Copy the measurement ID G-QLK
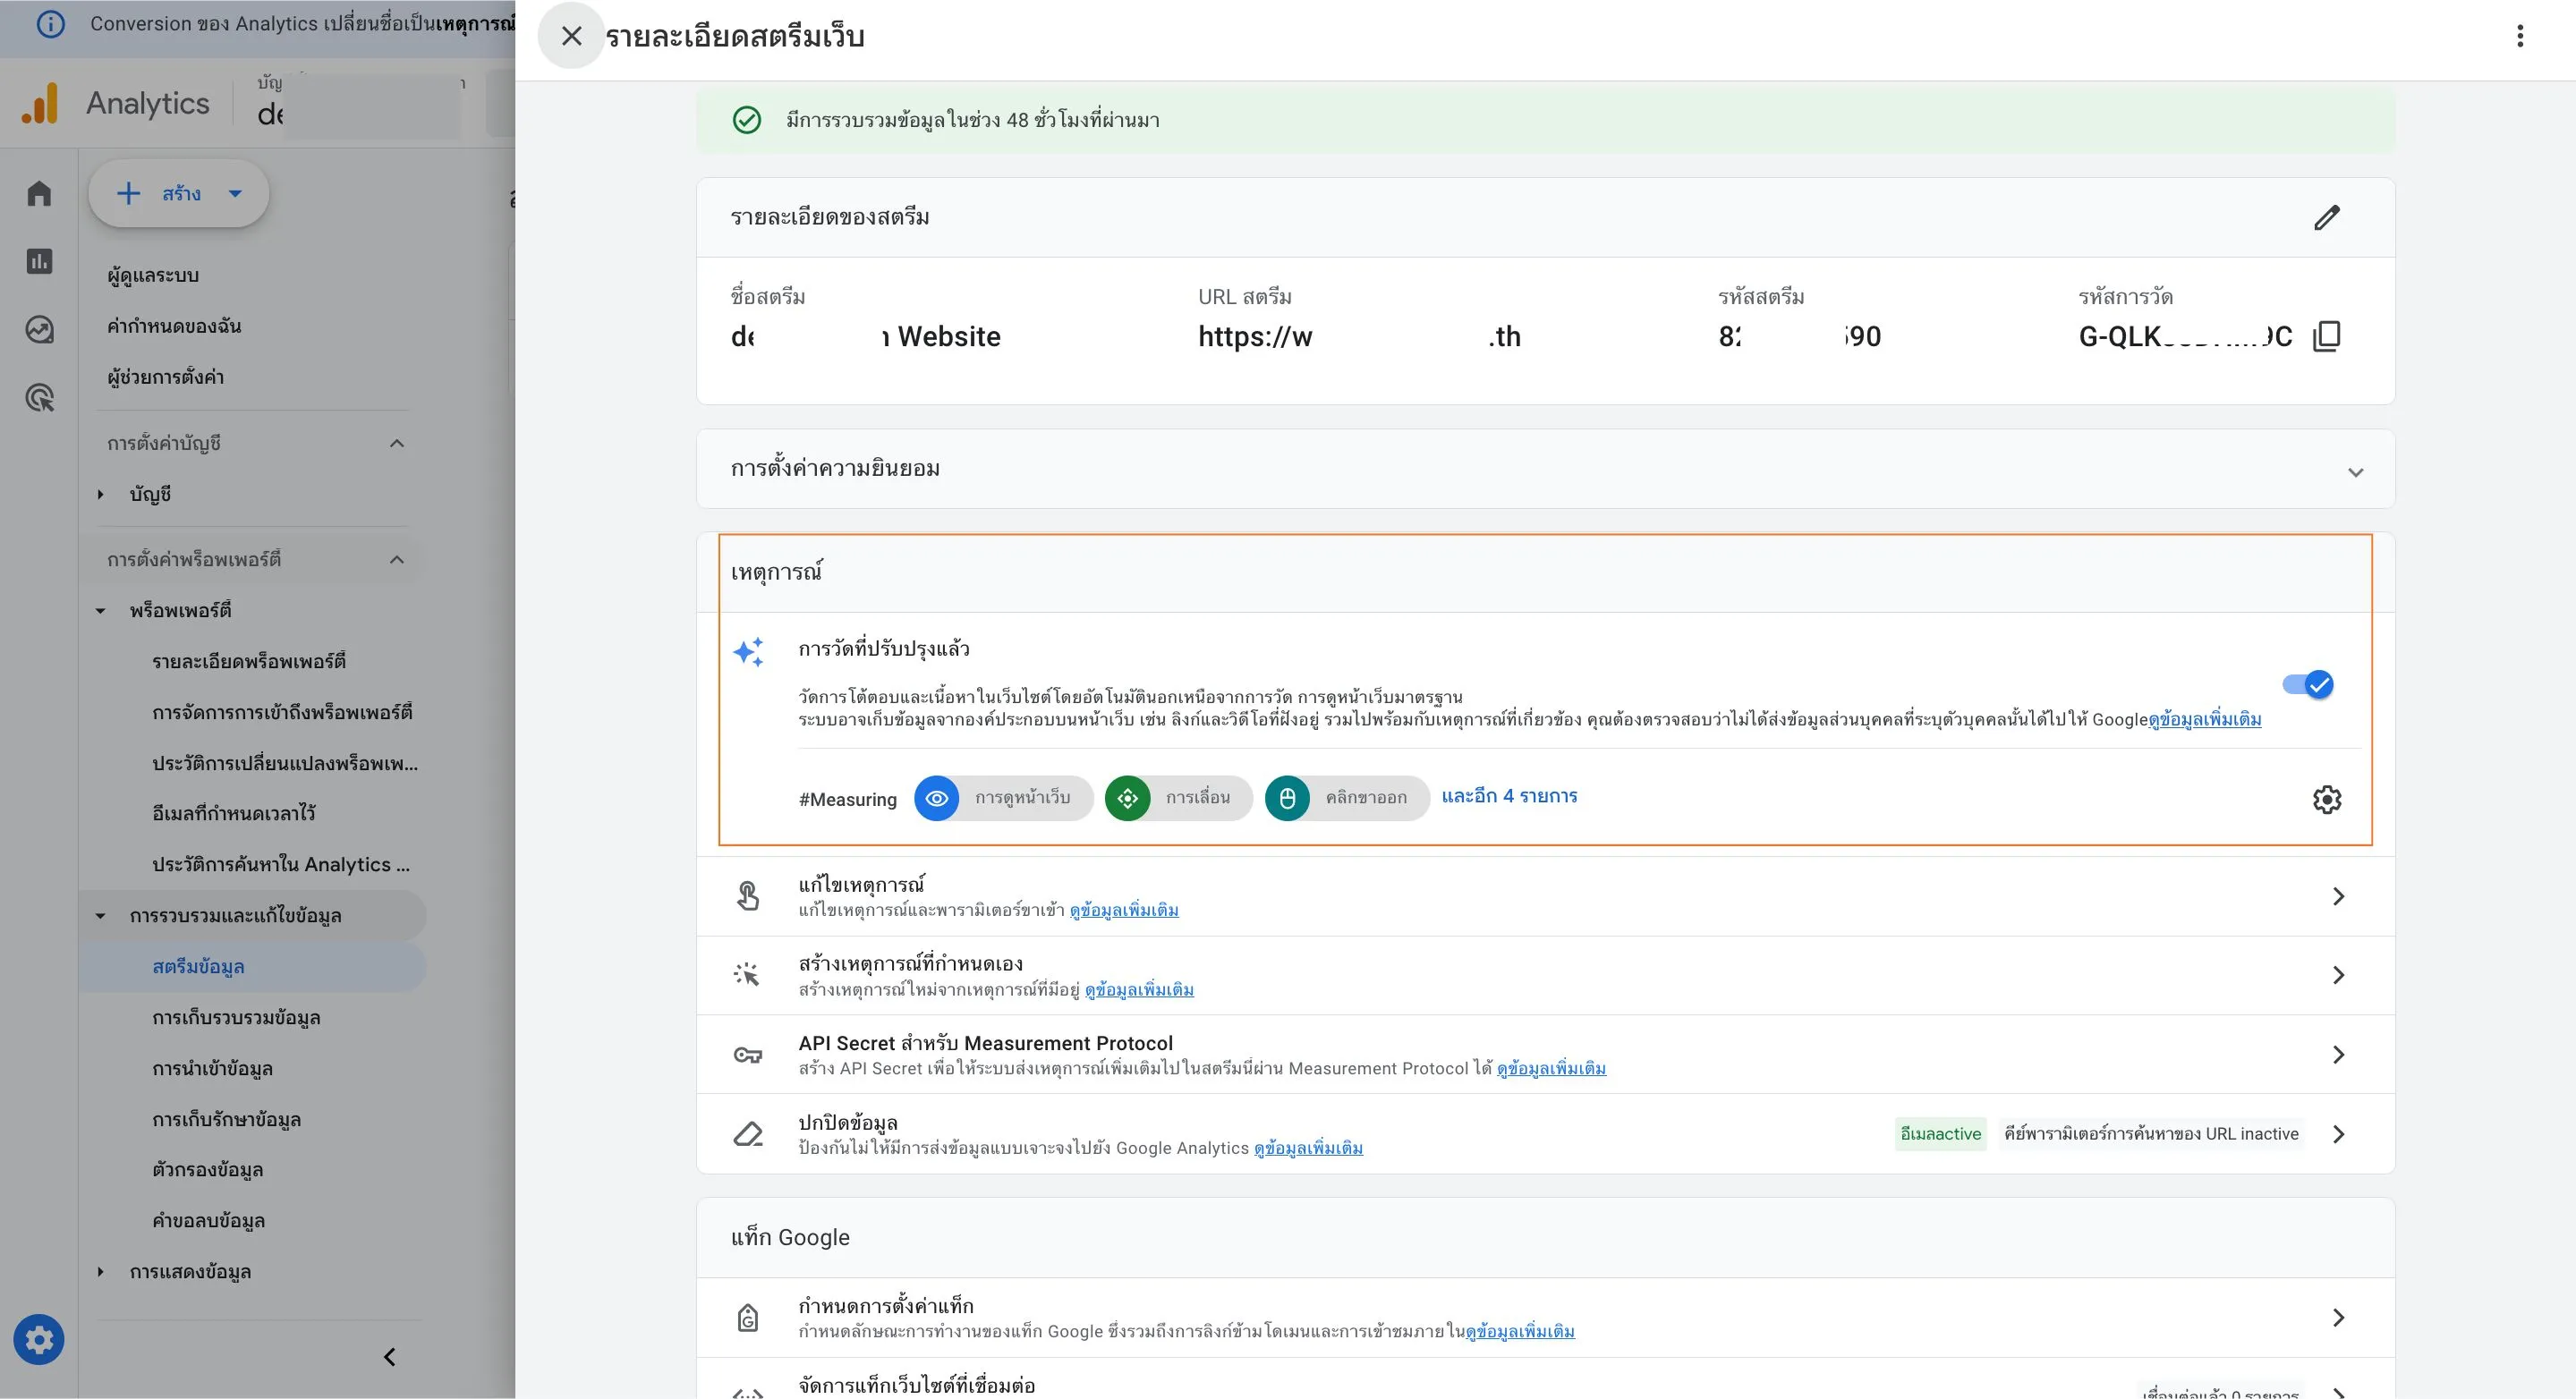Viewport: 2576px width, 1399px height. coord(2327,336)
